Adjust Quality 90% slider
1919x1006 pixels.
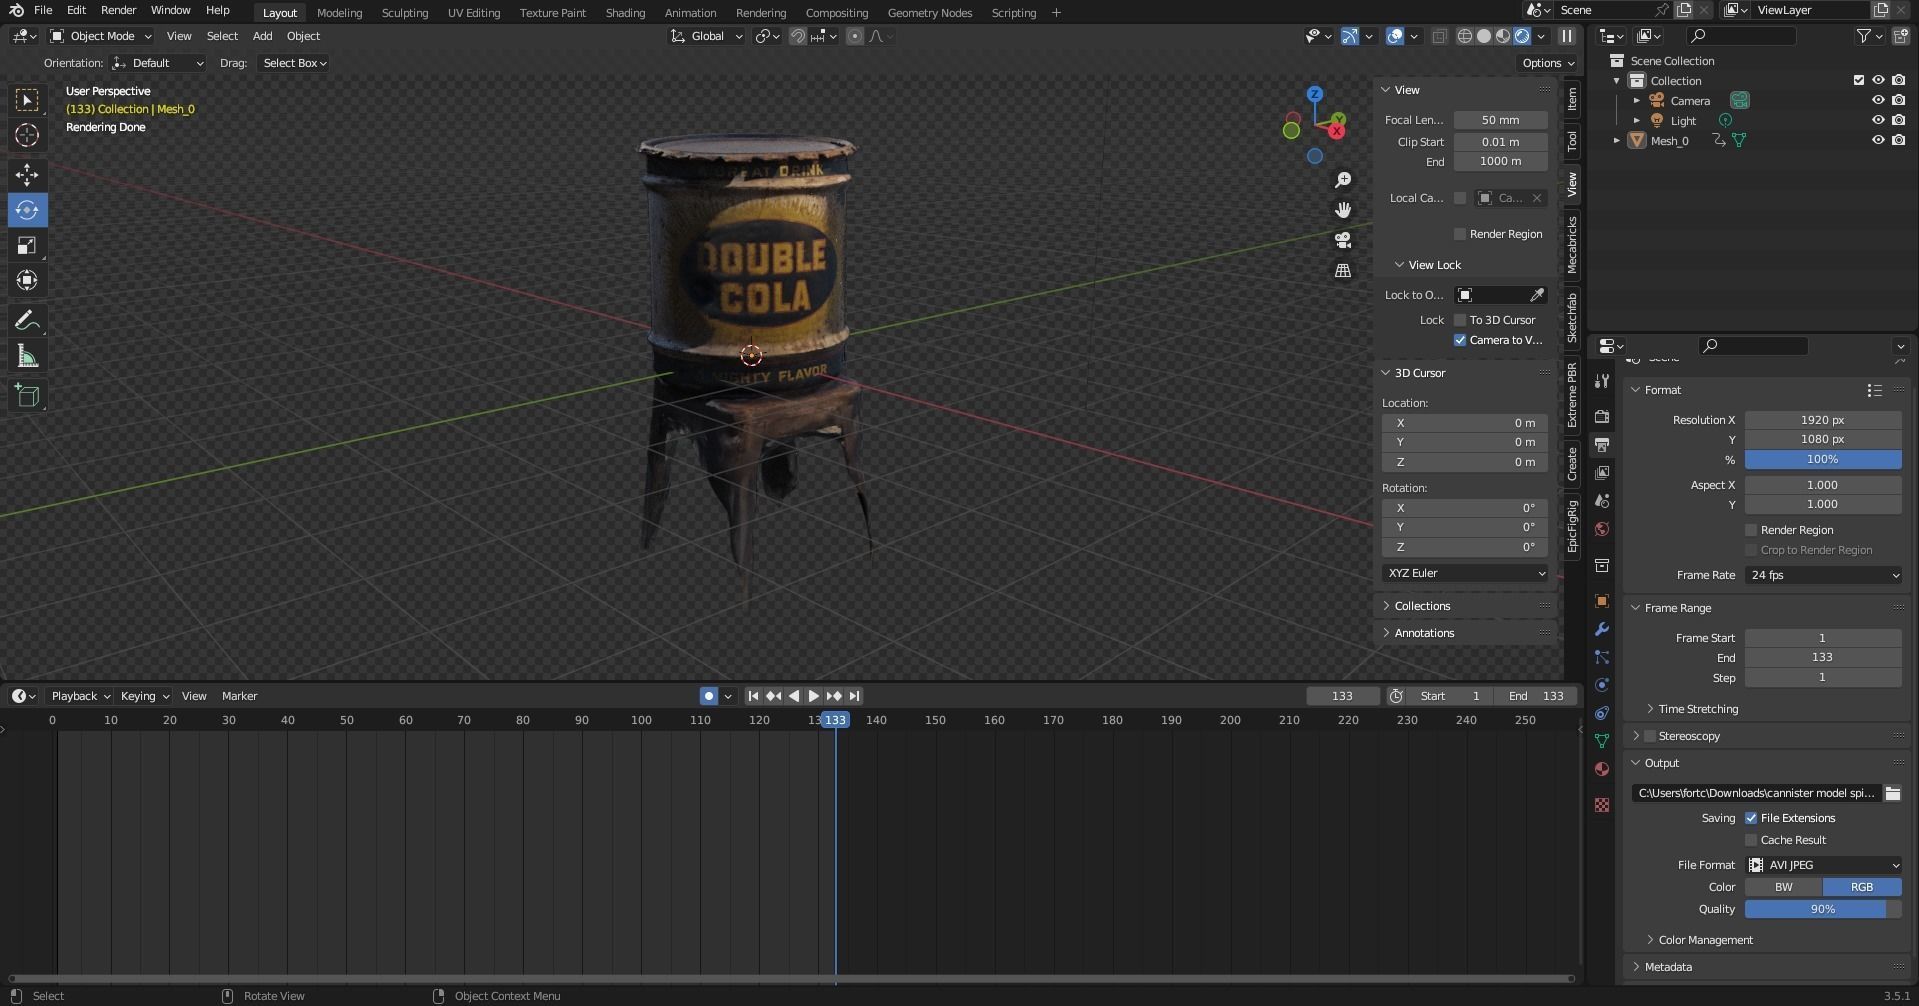(1823, 909)
